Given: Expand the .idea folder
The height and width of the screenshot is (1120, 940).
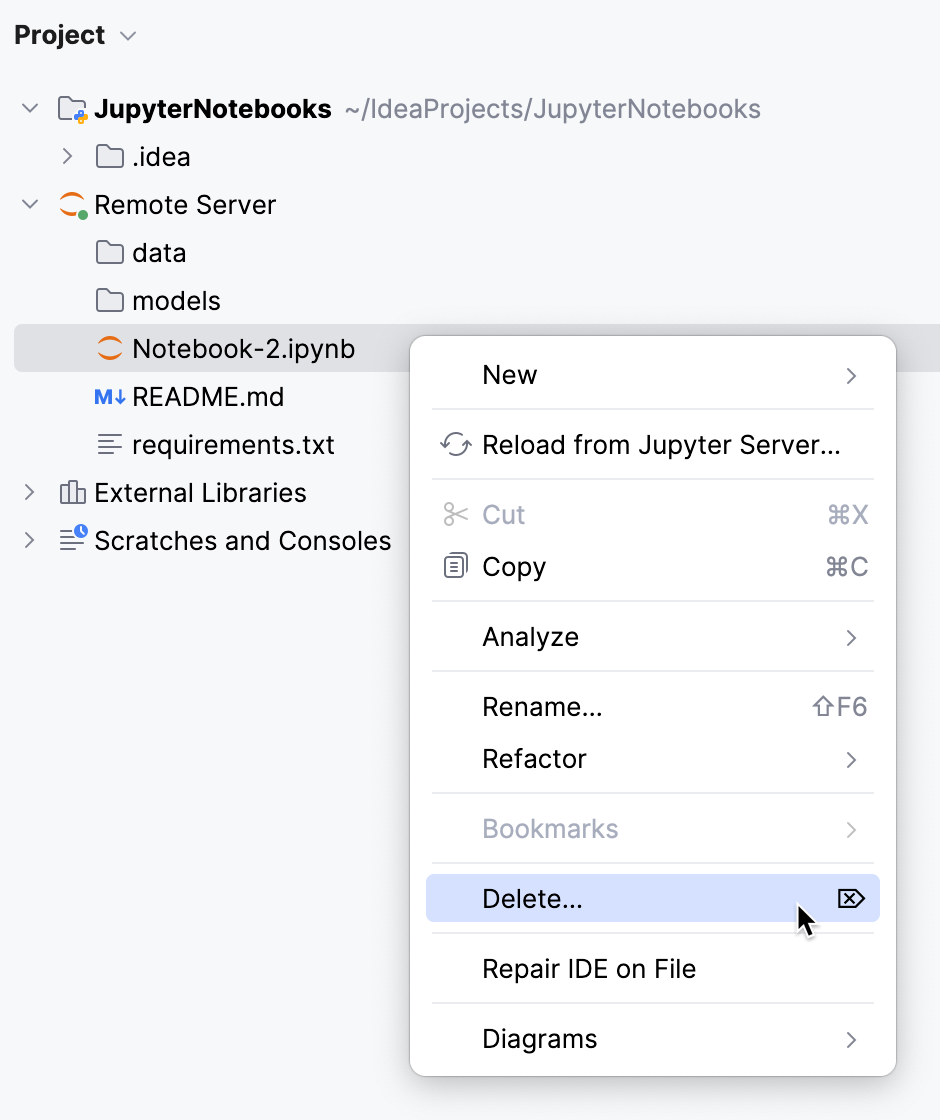Looking at the screenshot, I should (x=67, y=156).
